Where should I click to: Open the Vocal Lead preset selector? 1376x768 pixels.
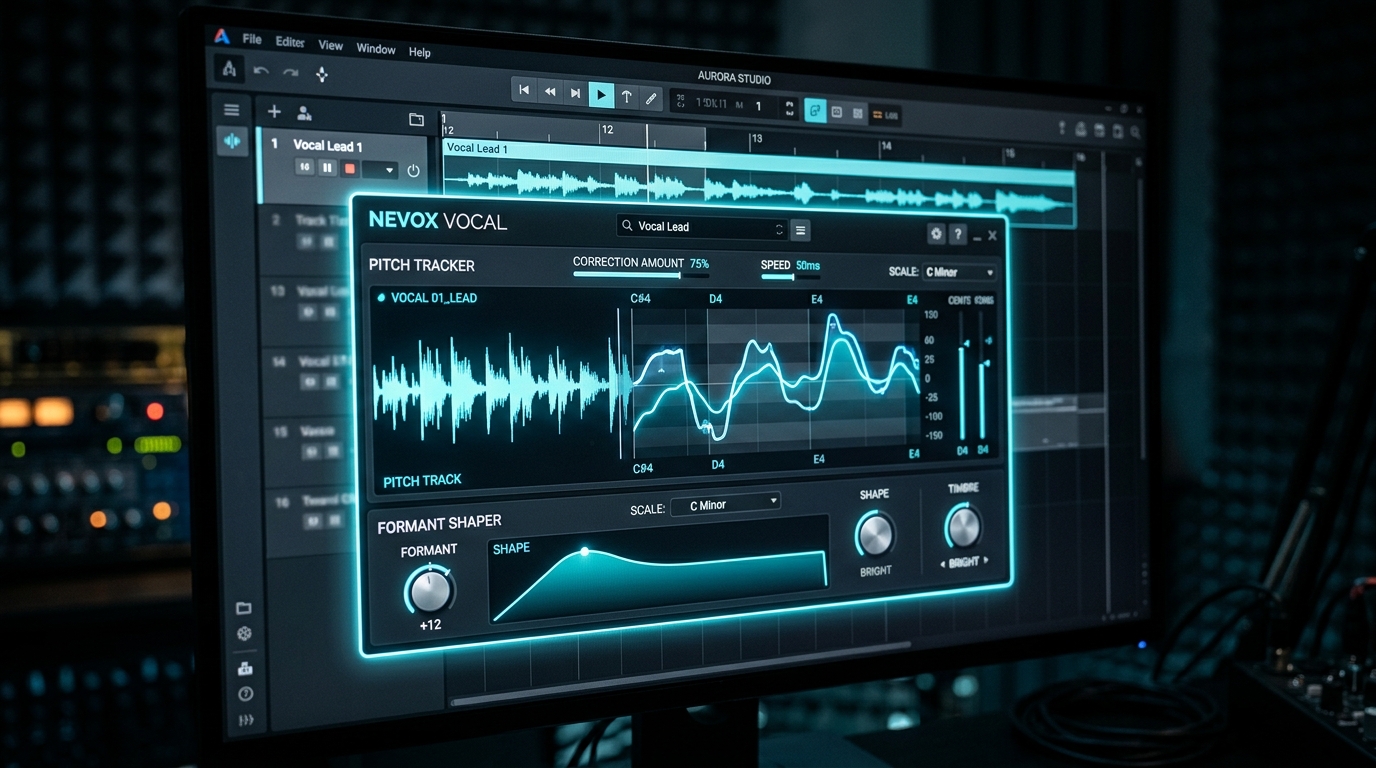tap(702, 228)
